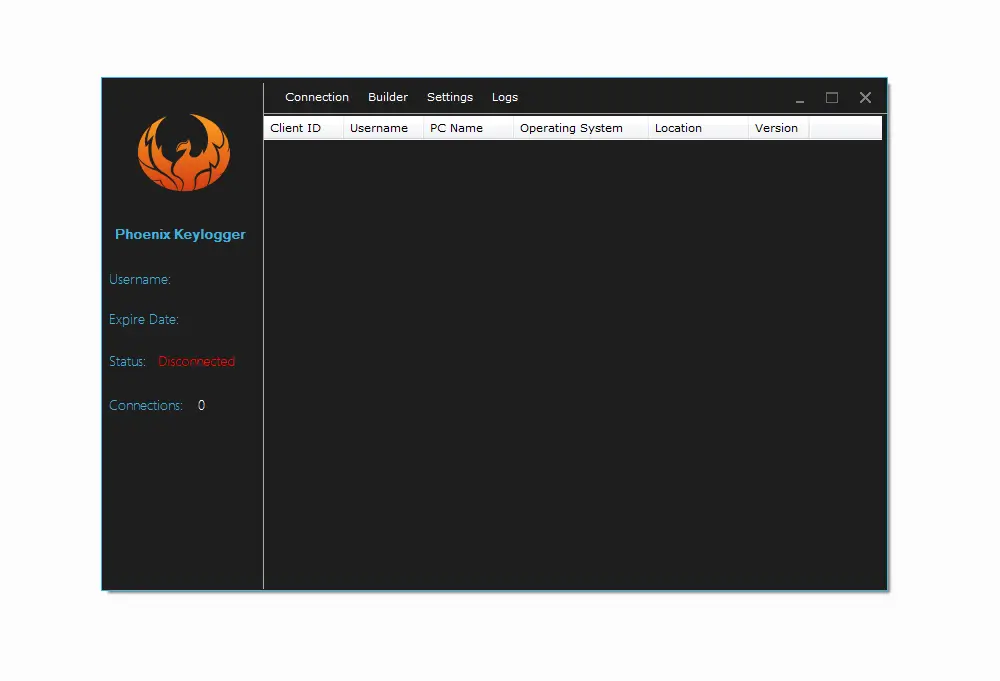Sort clients by Client ID column
Viewport: 1000px width, 681px height.
[x=297, y=128]
